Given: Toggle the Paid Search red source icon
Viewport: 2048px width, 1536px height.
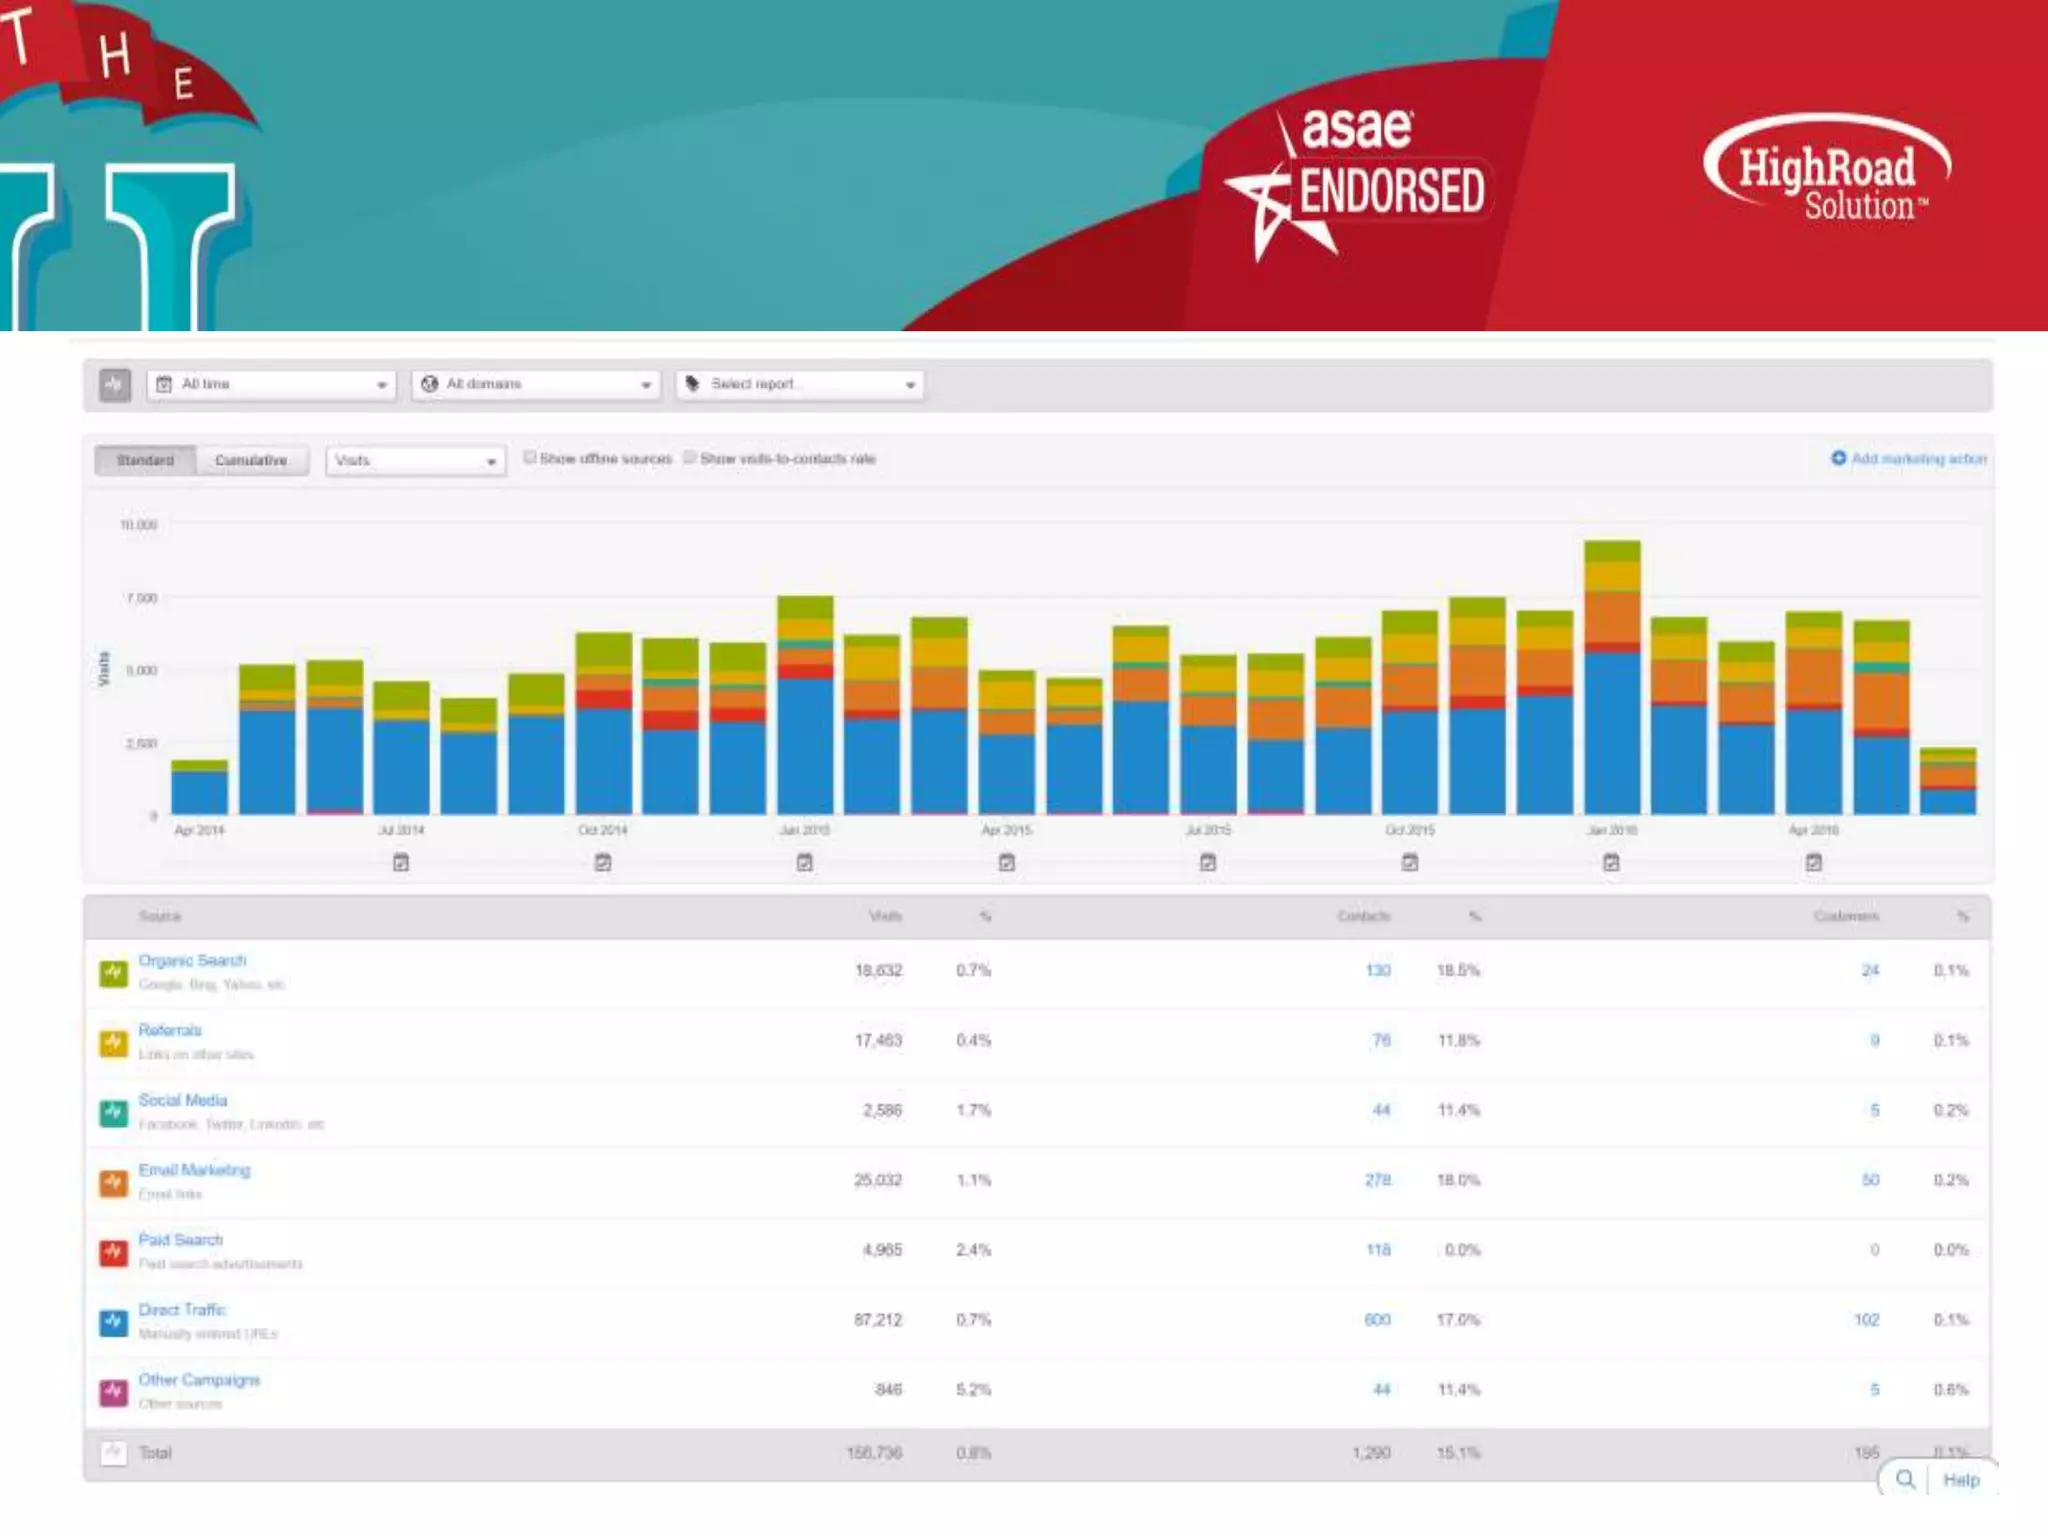Looking at the screenshot, I should [x=113, y=1253].
